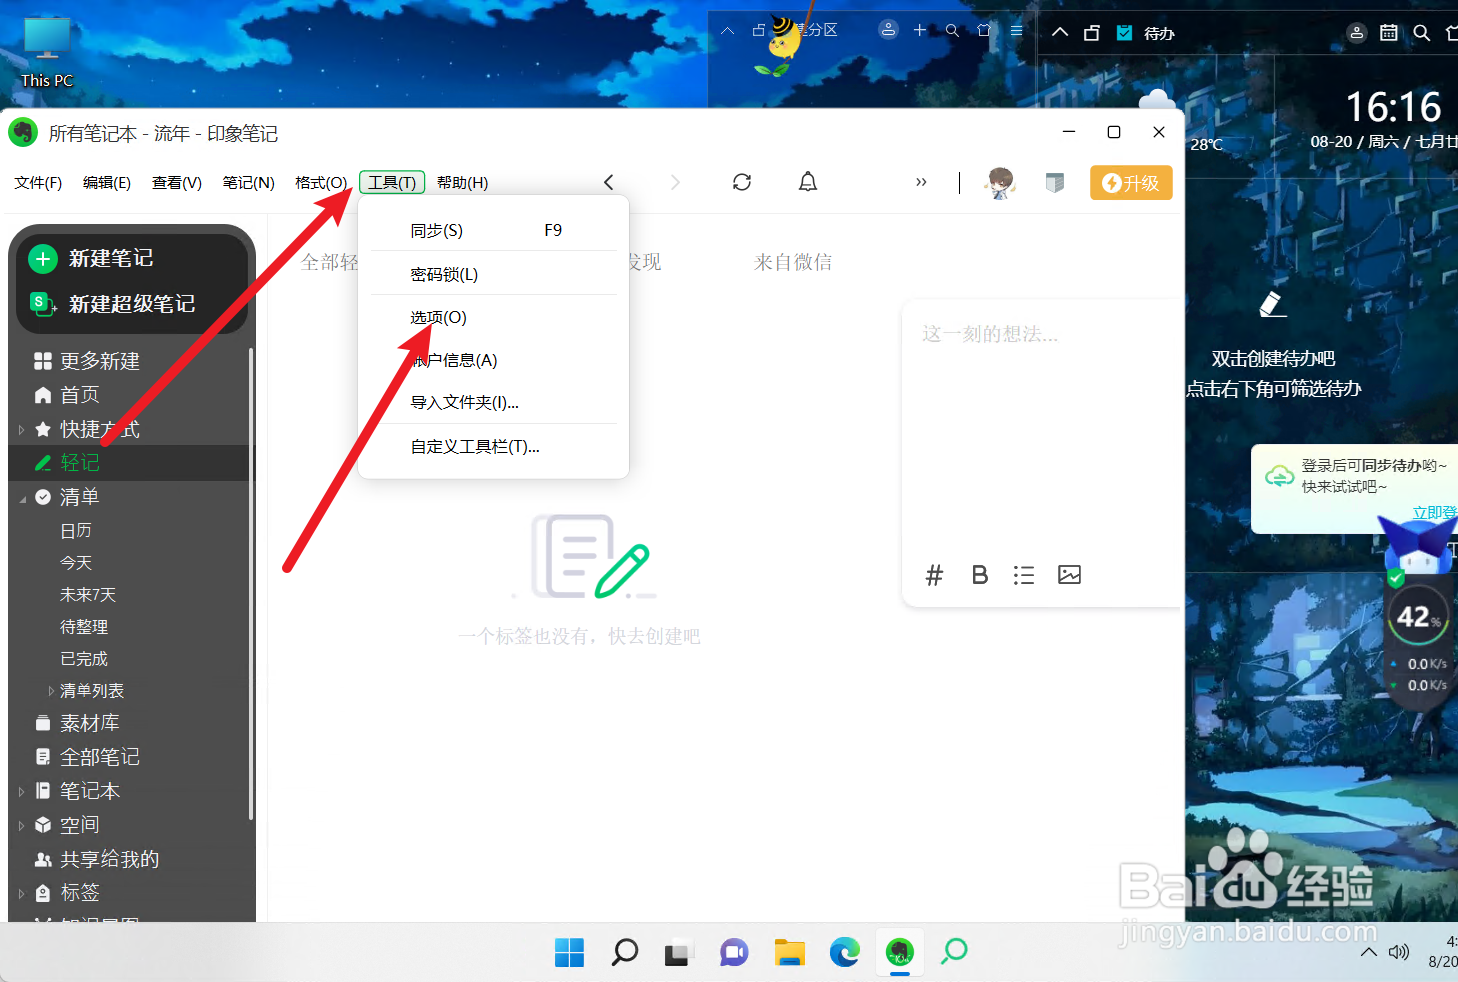Click the sidebar vertical scrollbar
This screenshot has height=982, width=1458.
(251, 585)
